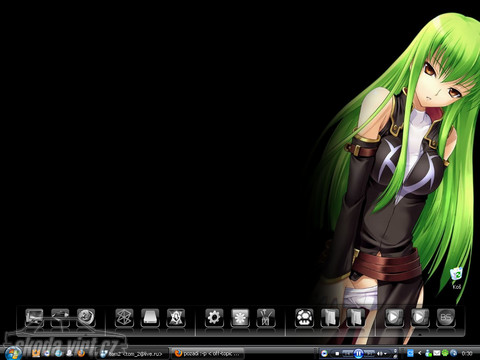
Task: Open the BS dock shortcut
Action: [x=445, y=317]
